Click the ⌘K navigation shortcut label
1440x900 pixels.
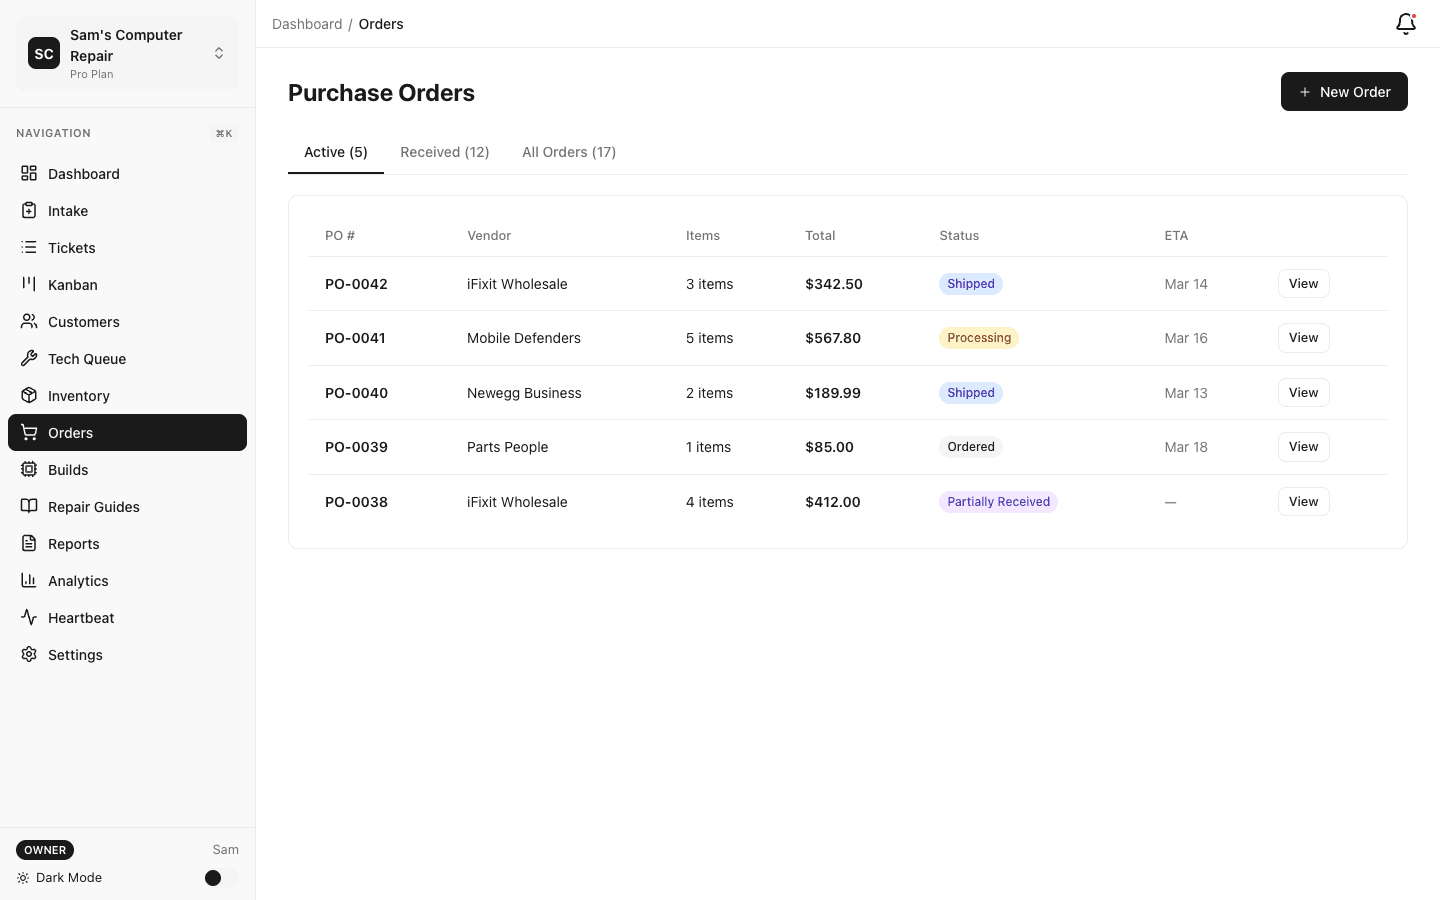tap(224, 133)
